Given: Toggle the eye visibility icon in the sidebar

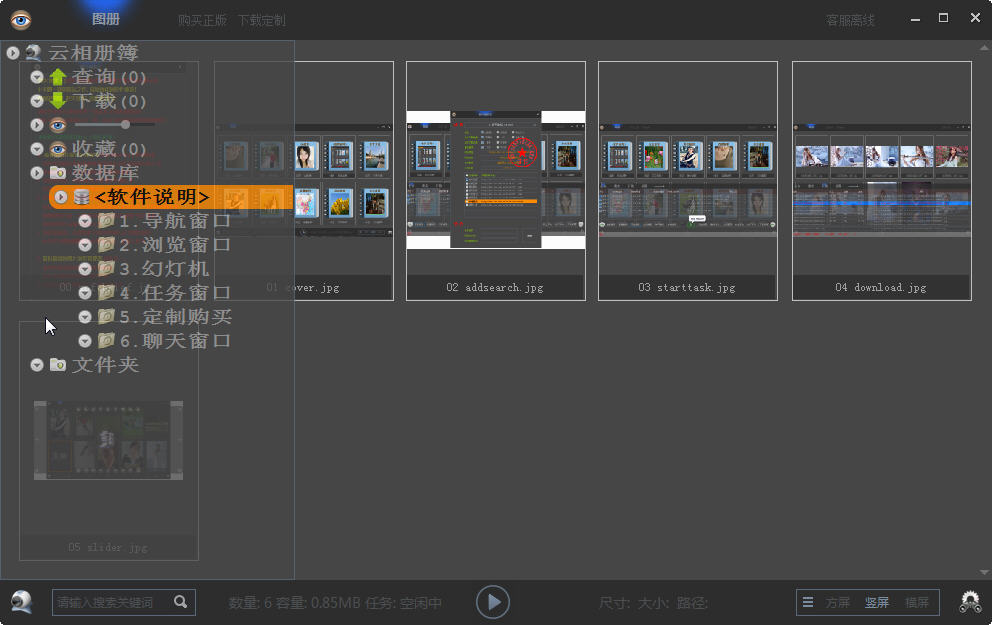Looking at the screenshot, I should point(59,125).
